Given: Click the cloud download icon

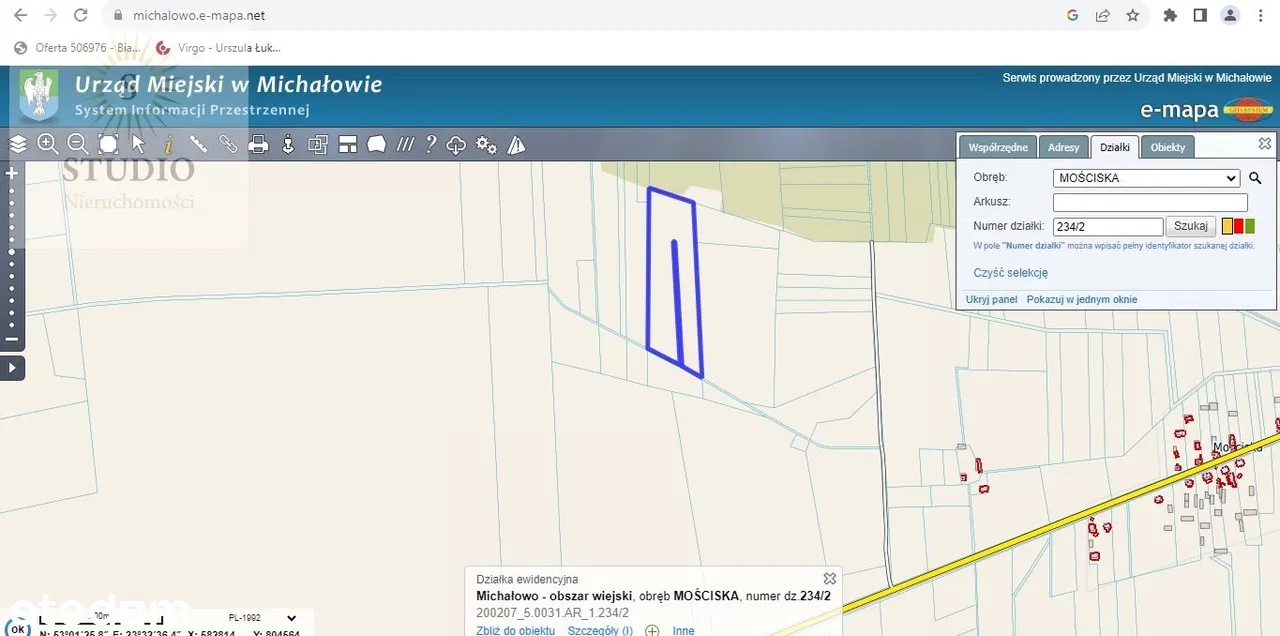Looking at the screenshot, I should (x=456, y=145).
